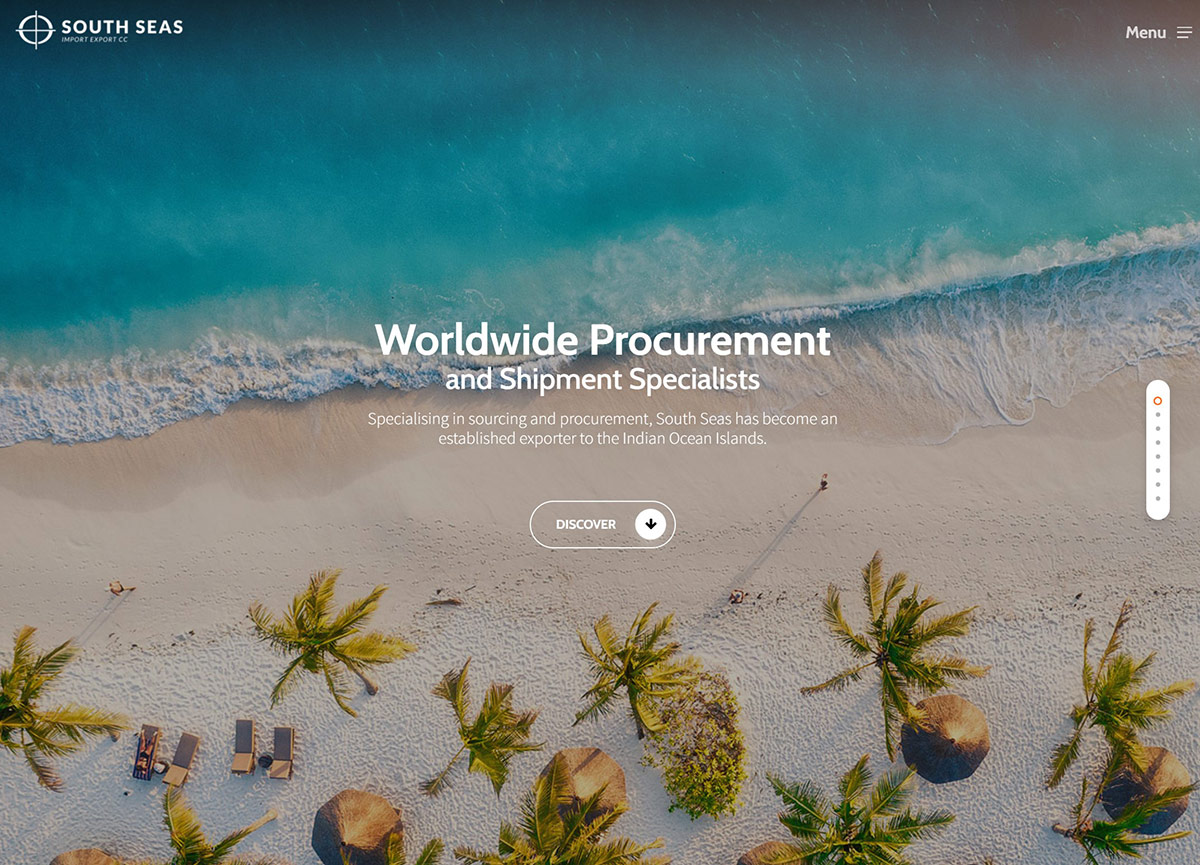
Task: Click the South Seas crosshair logo icon
Action: pyautogui.click(x=35, y=30)
